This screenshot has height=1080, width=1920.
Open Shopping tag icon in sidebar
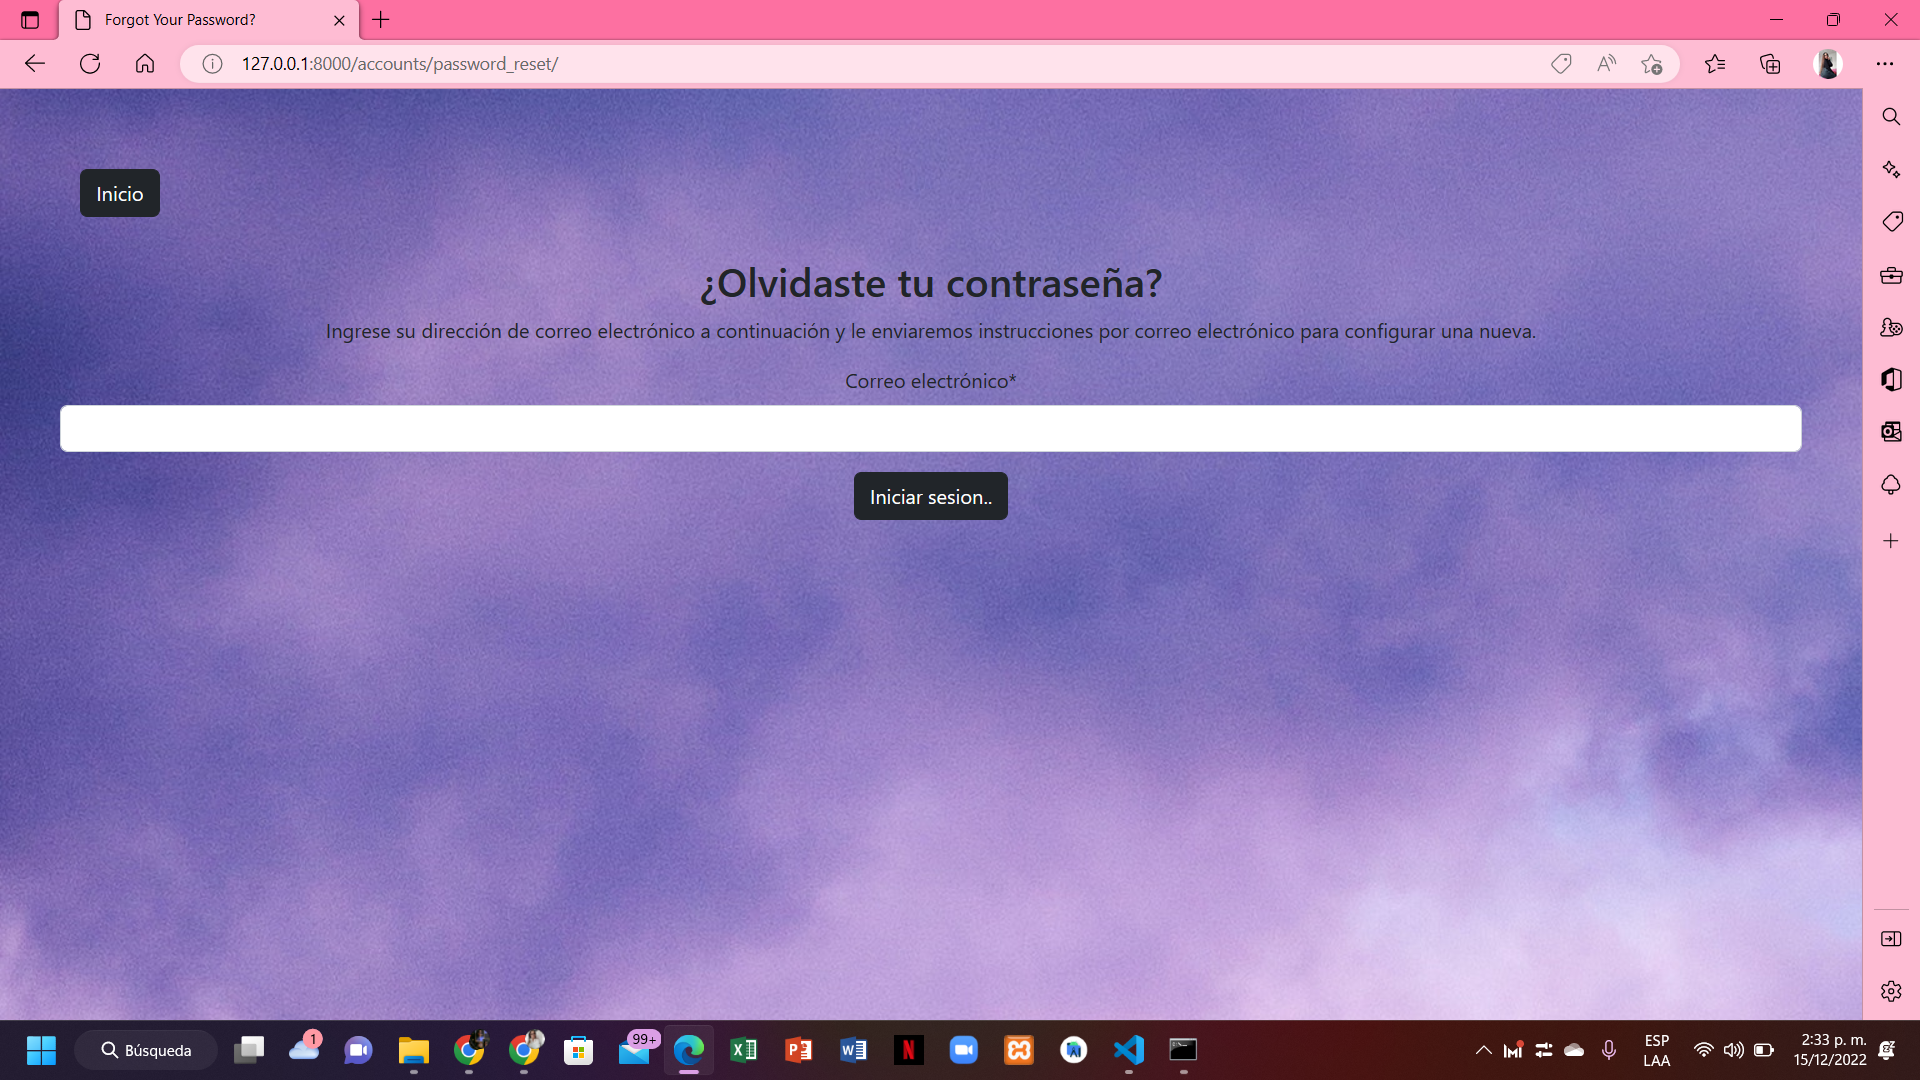point(1890,222)
